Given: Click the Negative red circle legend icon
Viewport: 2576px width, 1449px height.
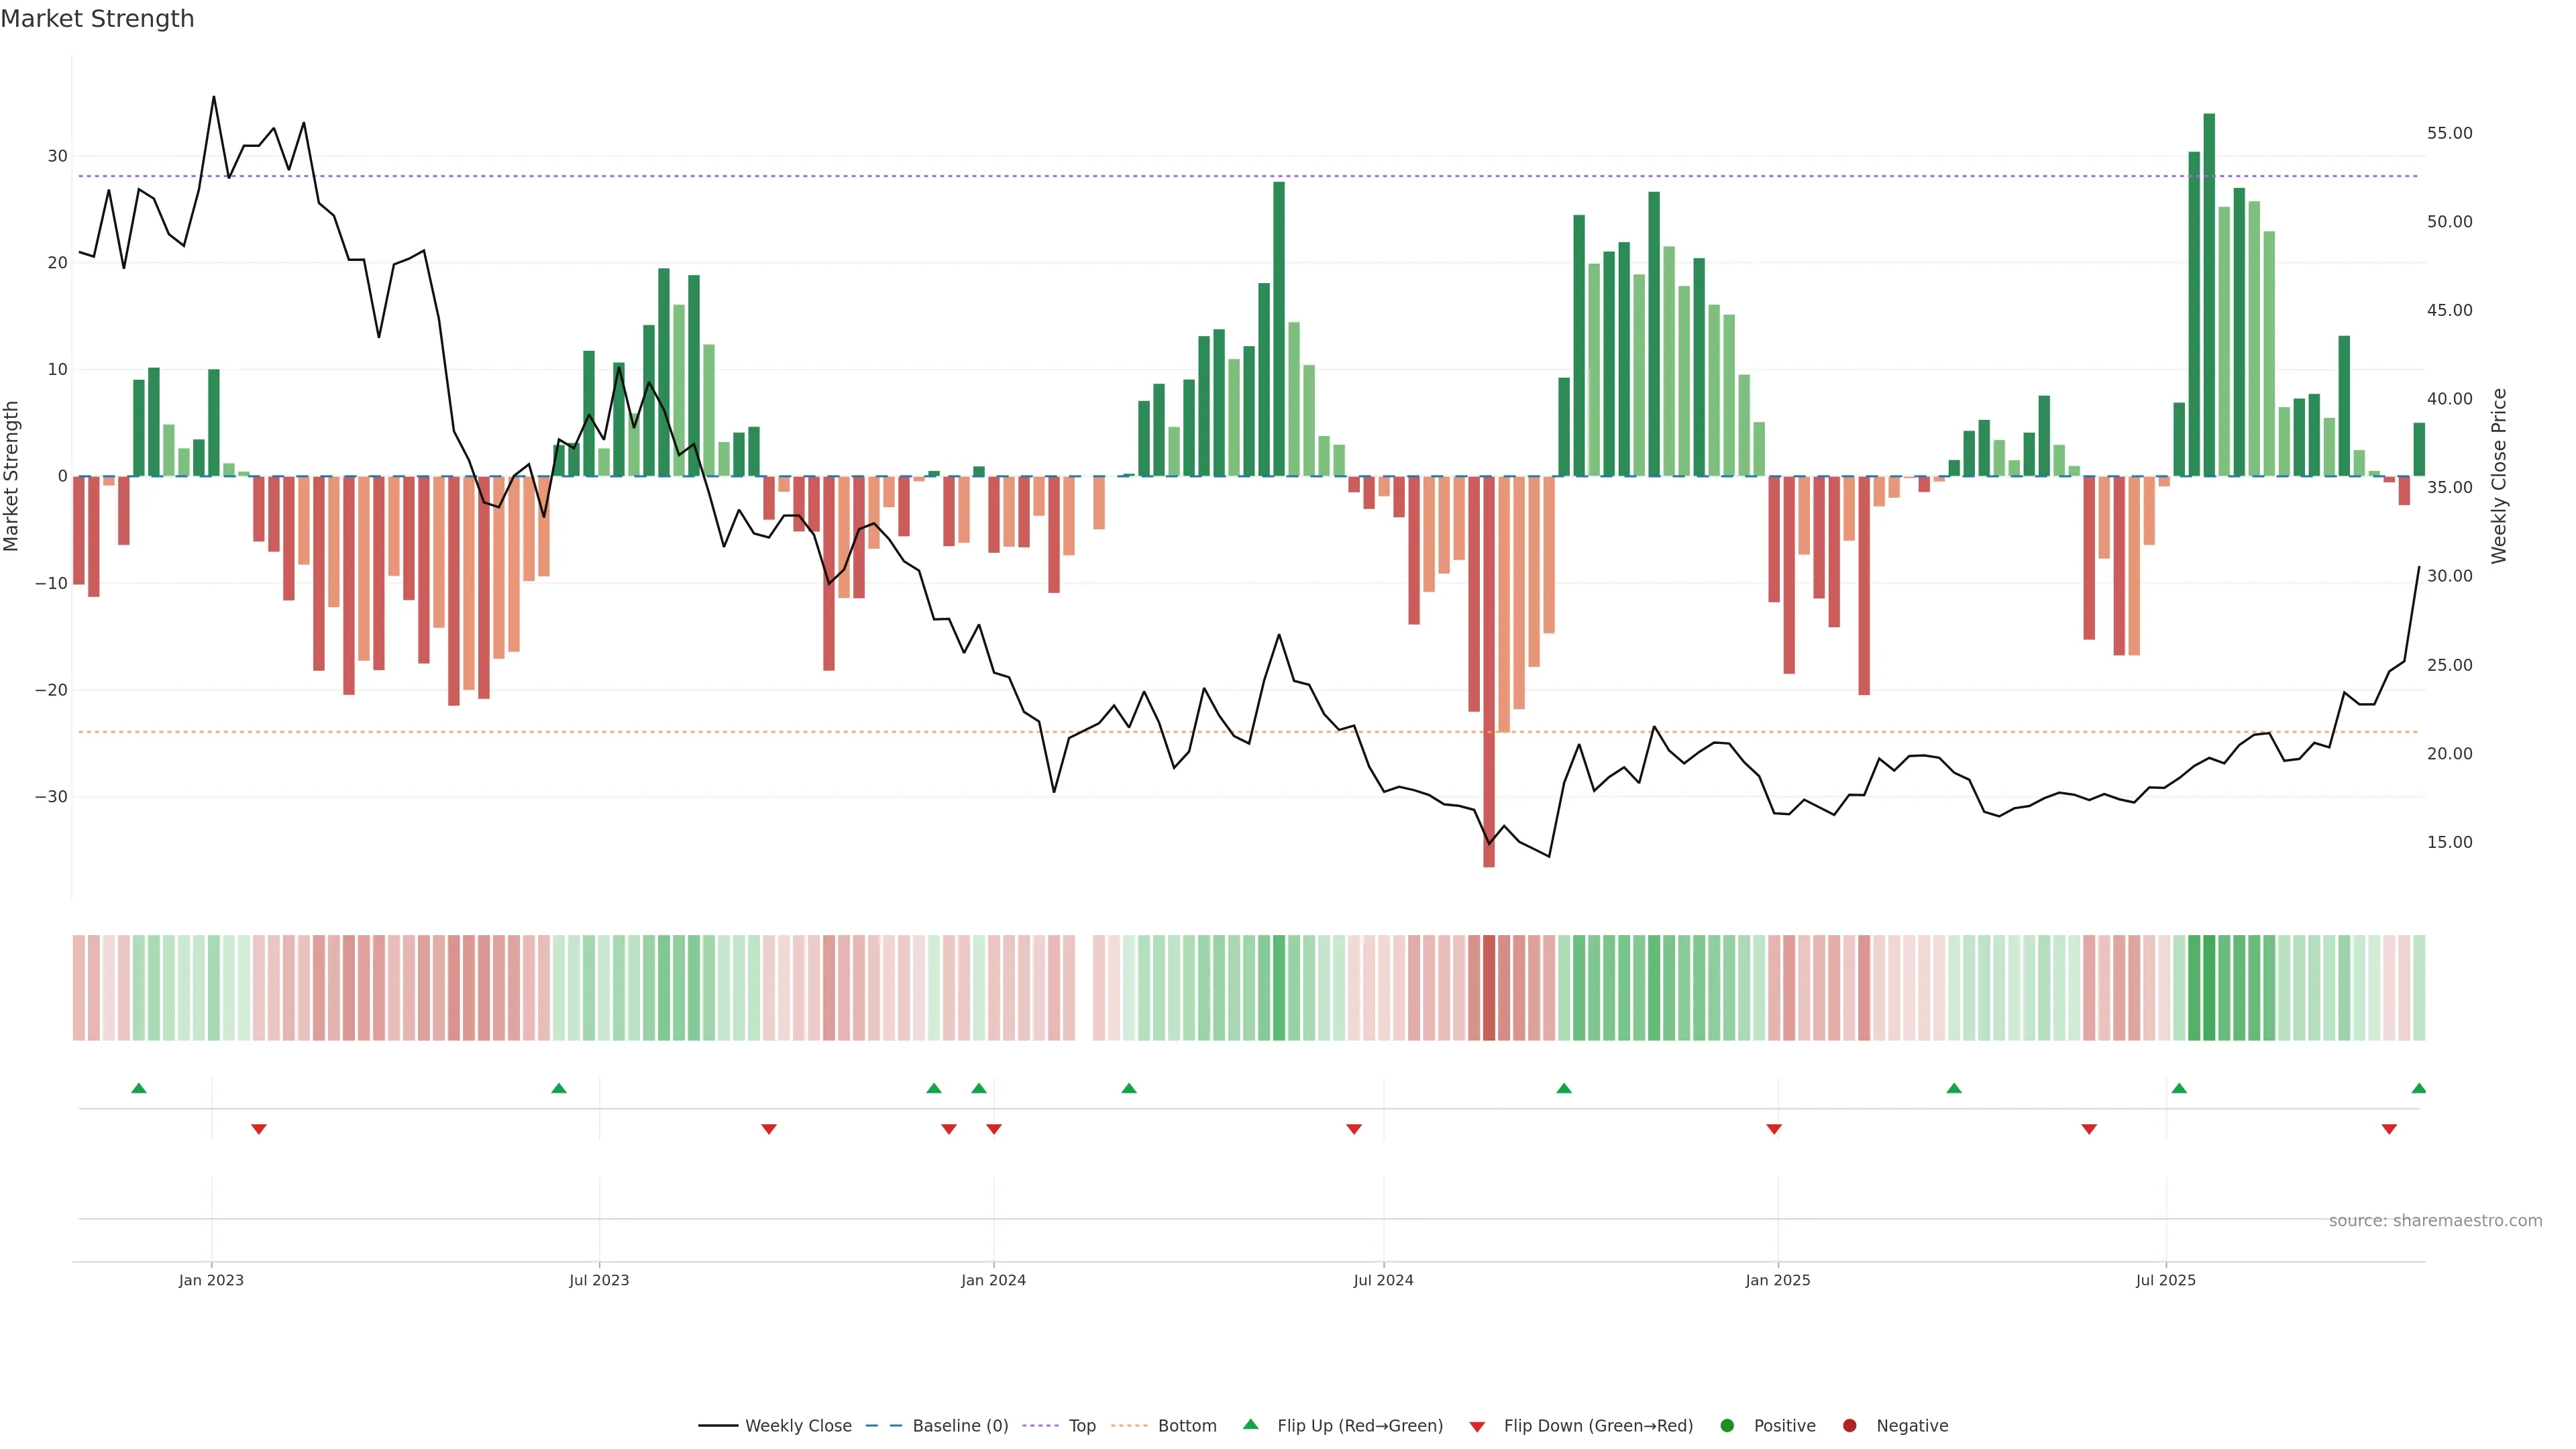Looking at the screenshot, I should 1849,1425.
